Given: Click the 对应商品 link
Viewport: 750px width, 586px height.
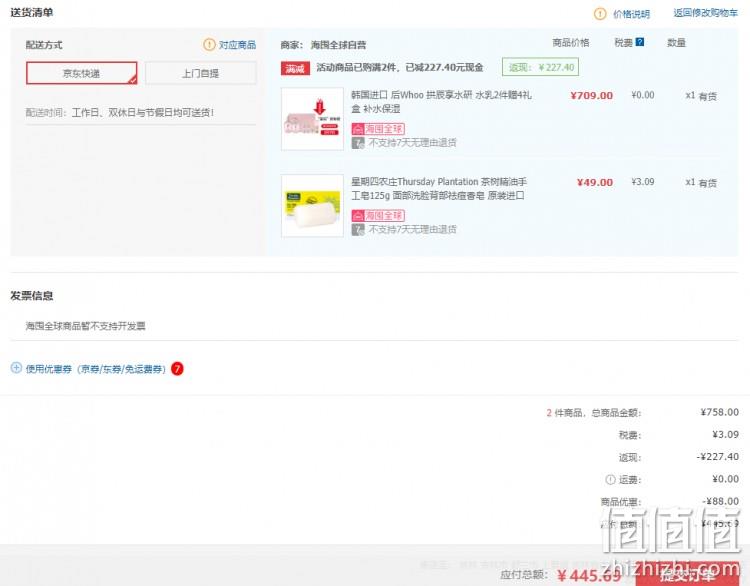Looking at the screenshot, I should click(237, 45).
